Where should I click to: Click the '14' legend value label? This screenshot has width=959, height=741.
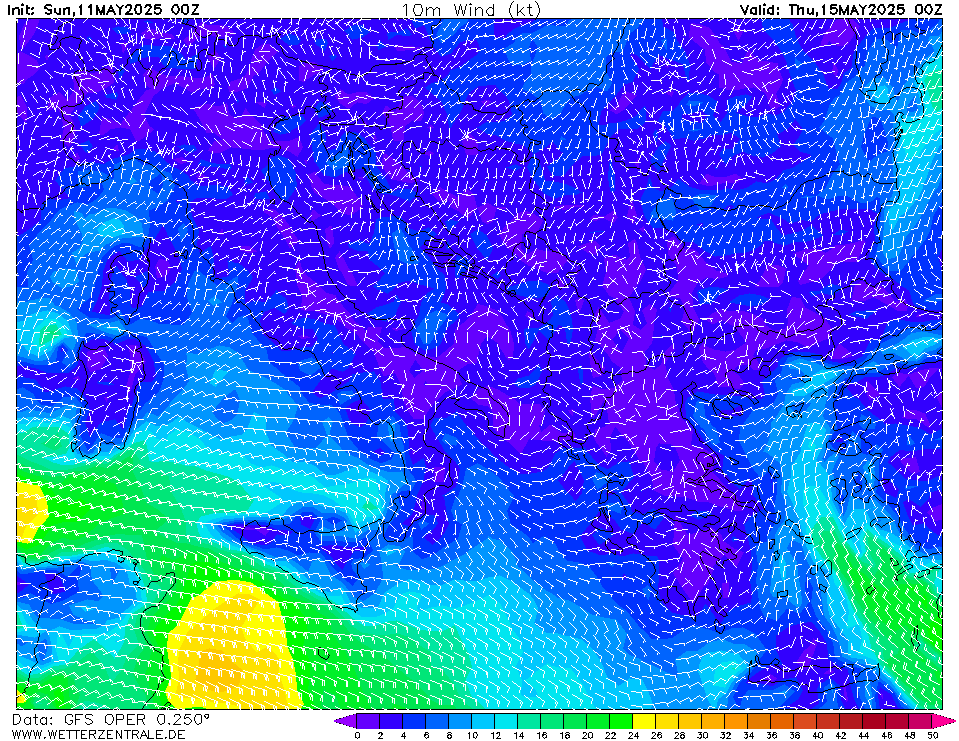(x=518, y=735)
